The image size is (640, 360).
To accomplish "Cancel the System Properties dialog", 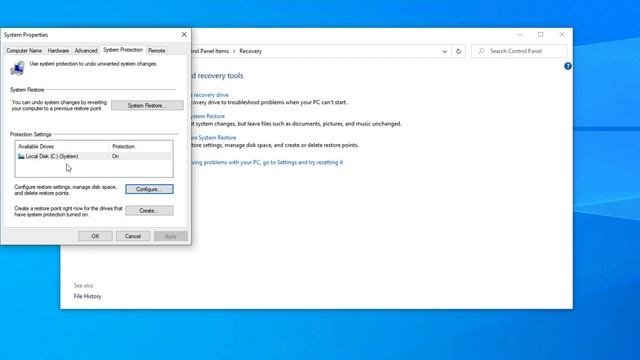I will click(133, 236).
